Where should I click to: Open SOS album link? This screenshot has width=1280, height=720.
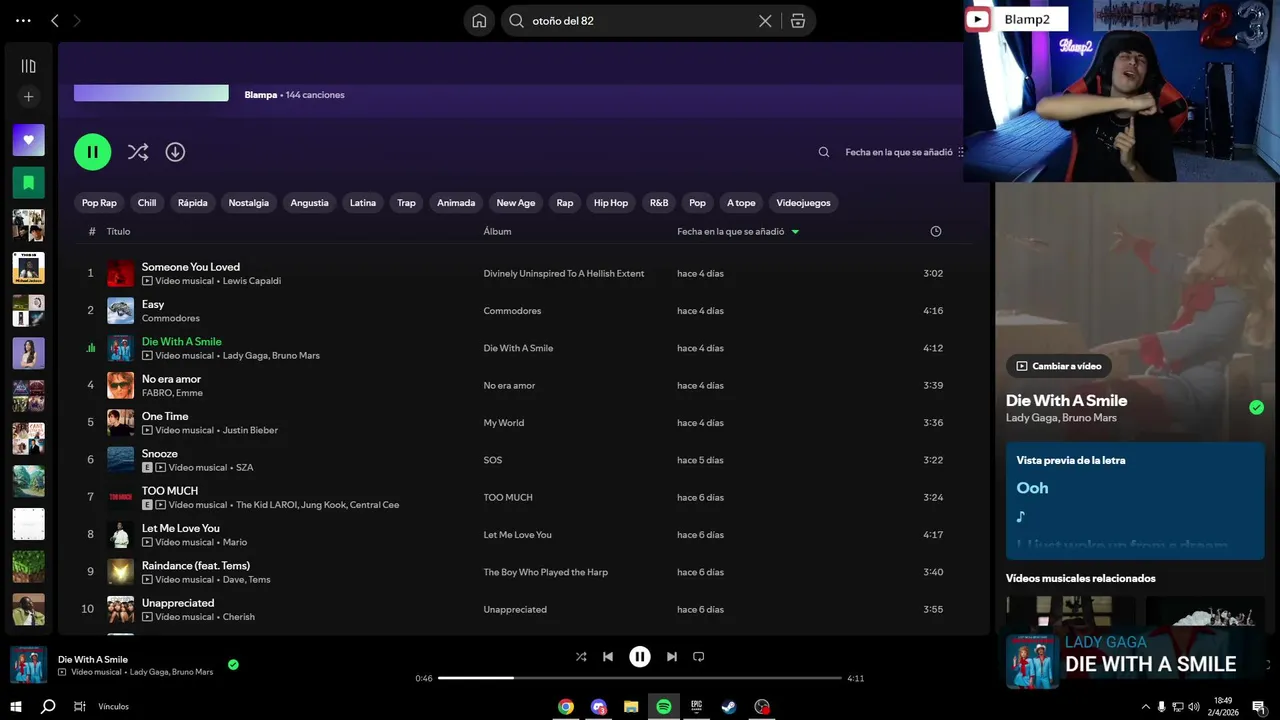pyautogui.click(x=493, y=460)
